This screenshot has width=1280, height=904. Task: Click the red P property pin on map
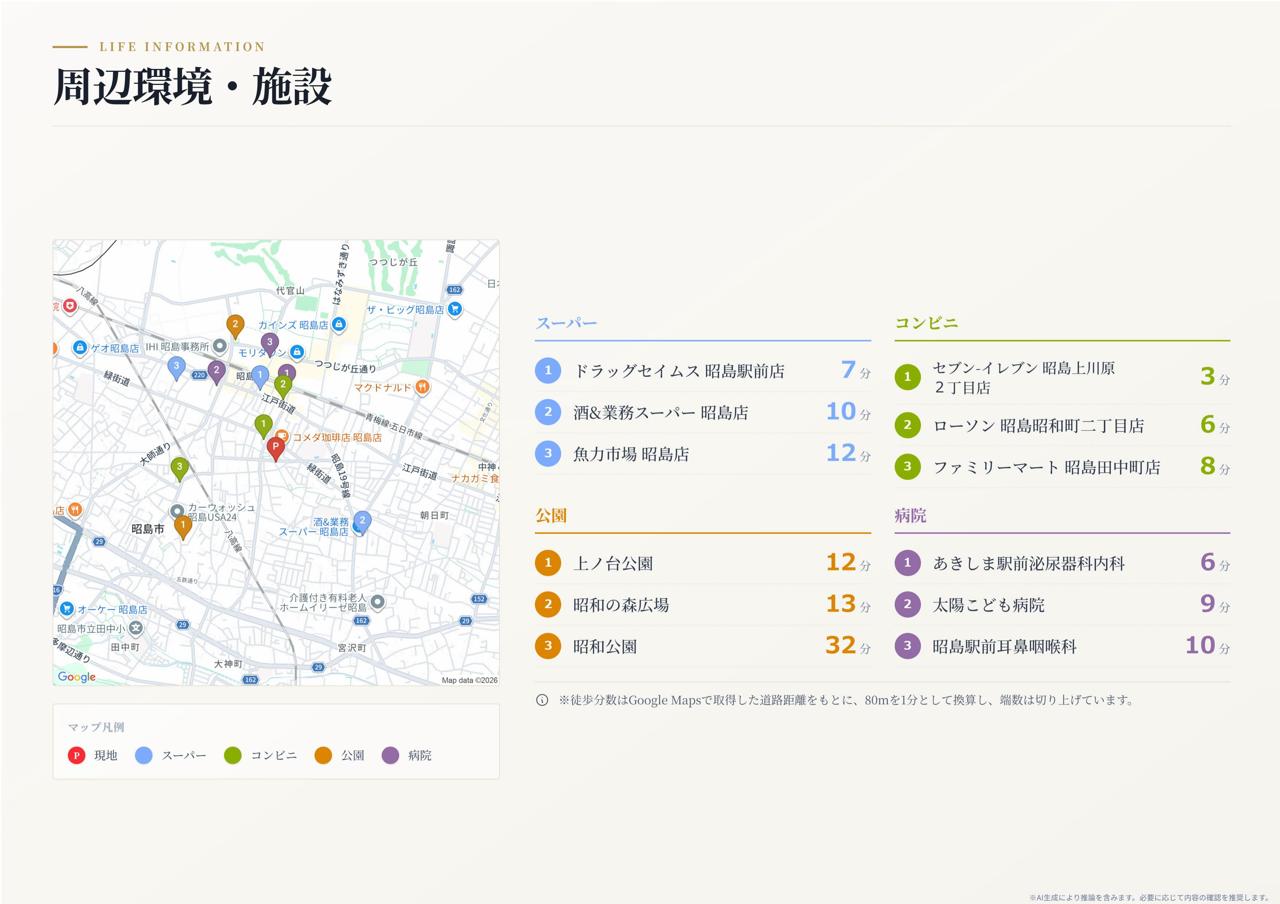[x=276, y=448]
